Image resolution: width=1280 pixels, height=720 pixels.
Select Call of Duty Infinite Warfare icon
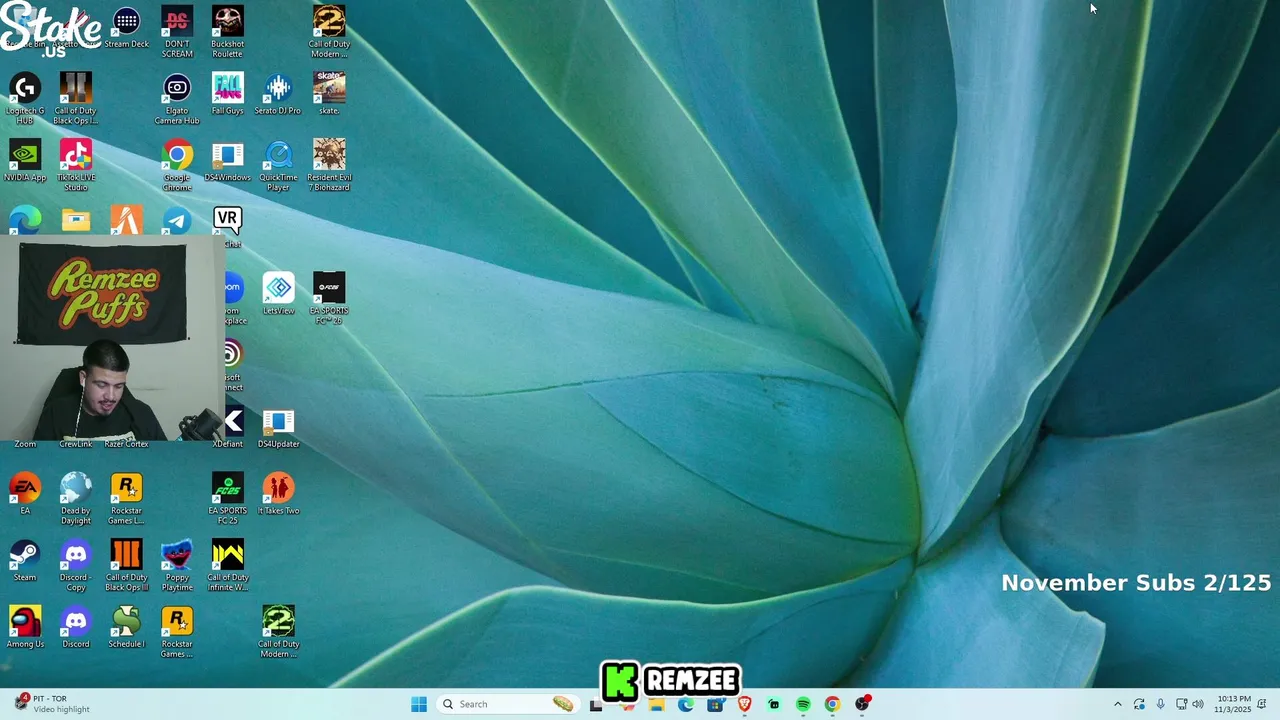(x=227, y=566)
